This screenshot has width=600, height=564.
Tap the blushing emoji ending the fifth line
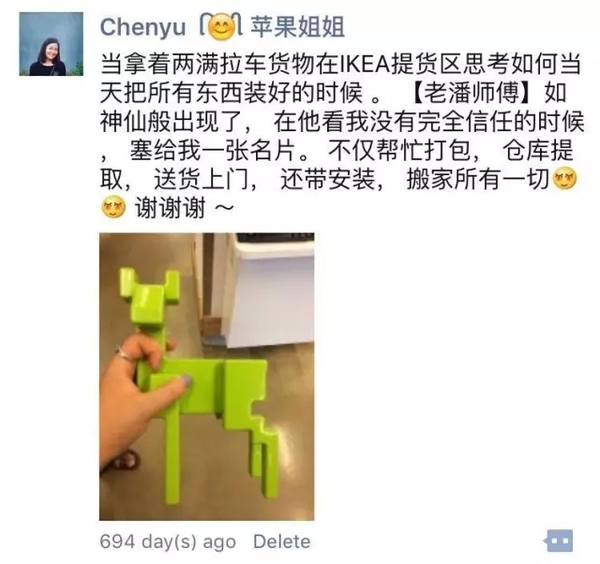pyautogui.click(x=565, y=179)
